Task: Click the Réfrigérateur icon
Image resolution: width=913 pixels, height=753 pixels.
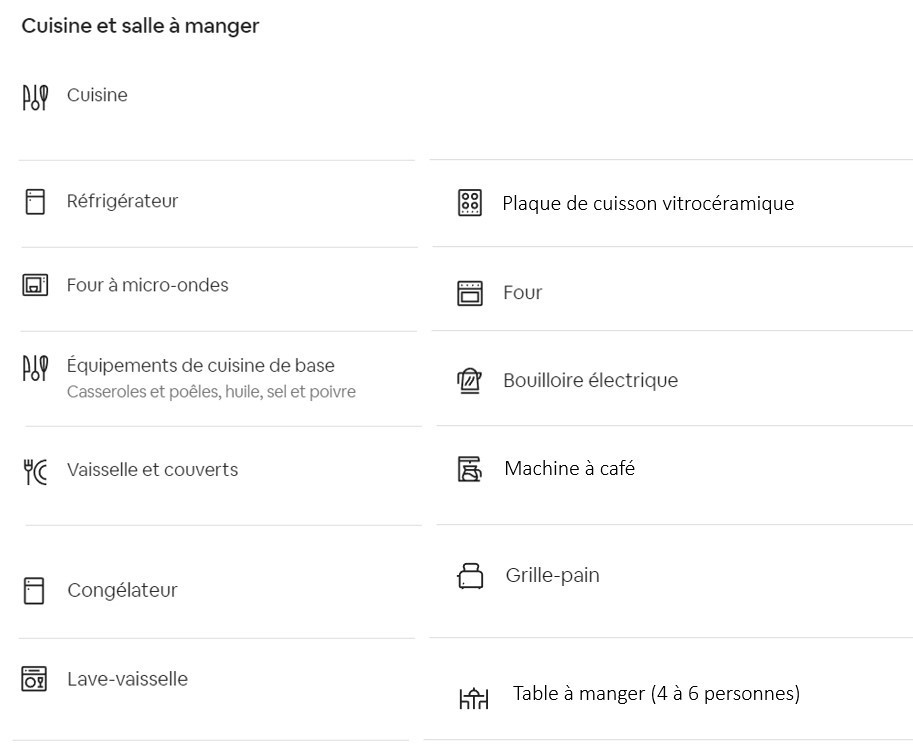Action: (35, 202)
